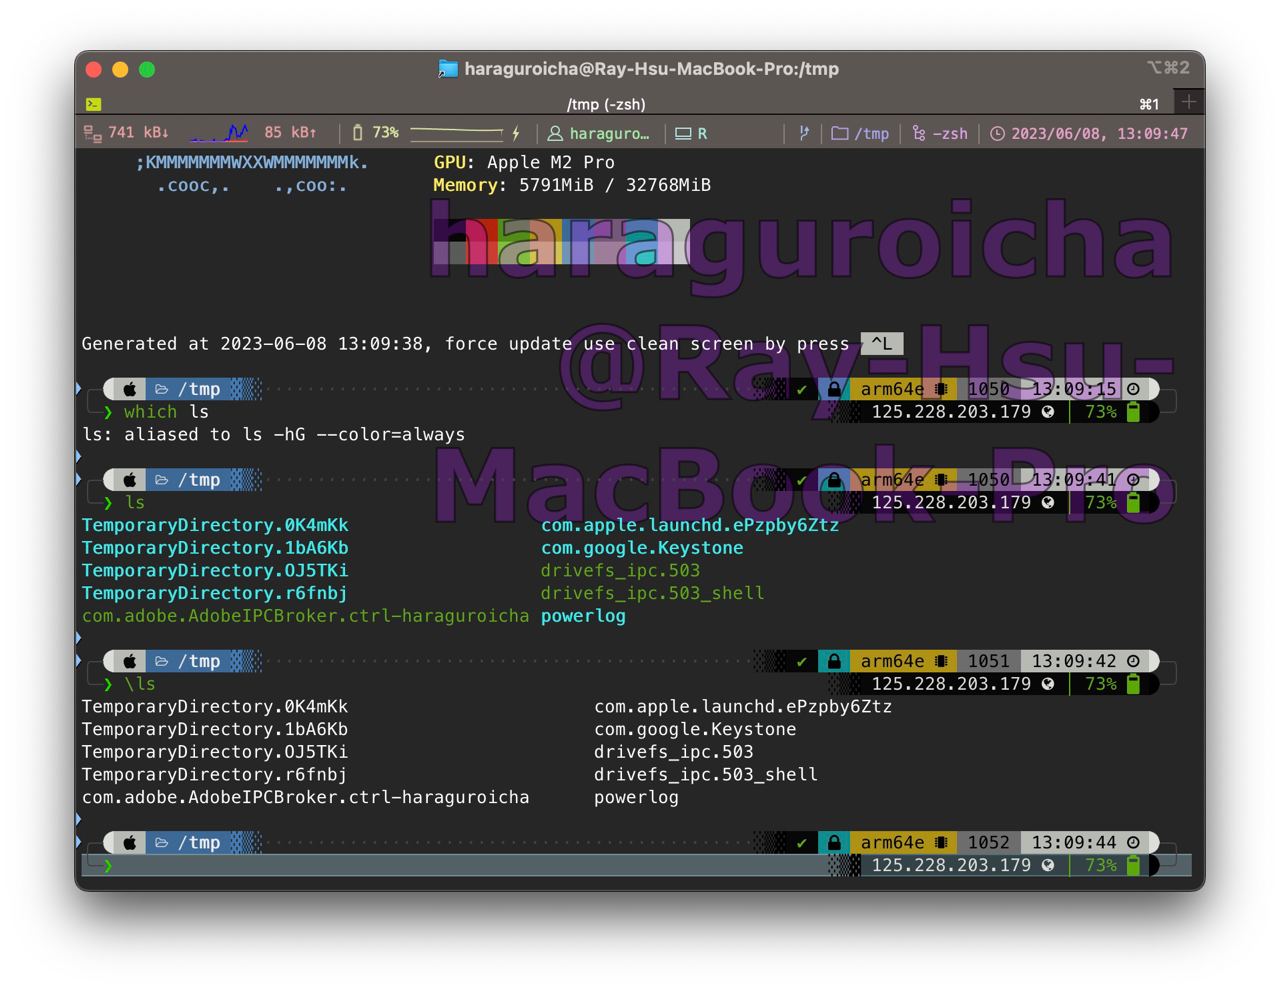
Task: Click the charging lightning bolt icon
Action: (x=516, y=133)
